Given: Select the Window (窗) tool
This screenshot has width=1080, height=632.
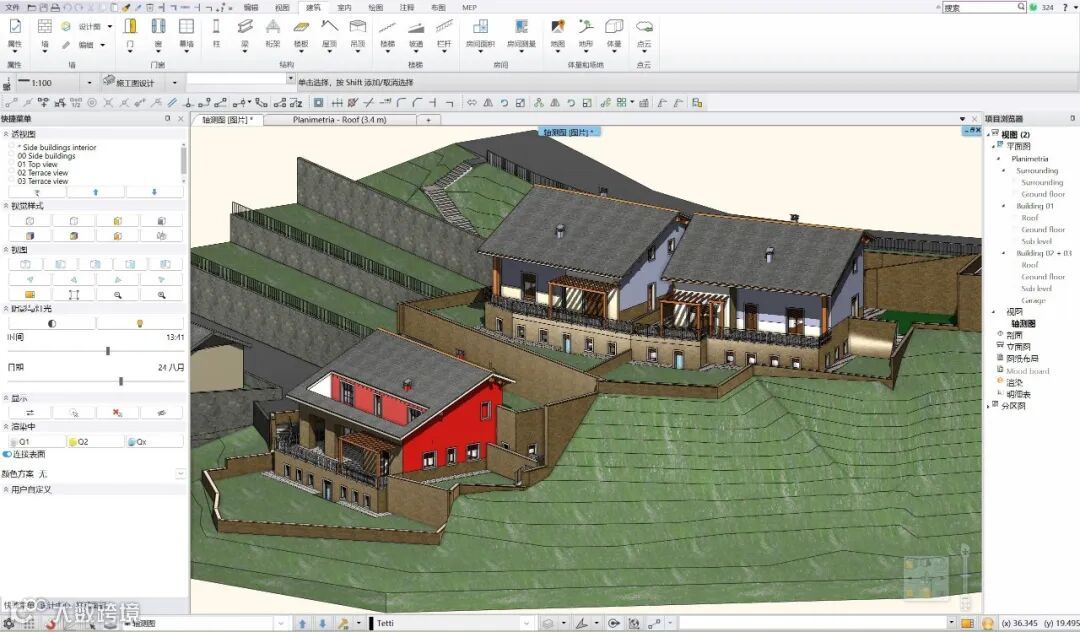Looking at the screenshot, I should 158,34.
